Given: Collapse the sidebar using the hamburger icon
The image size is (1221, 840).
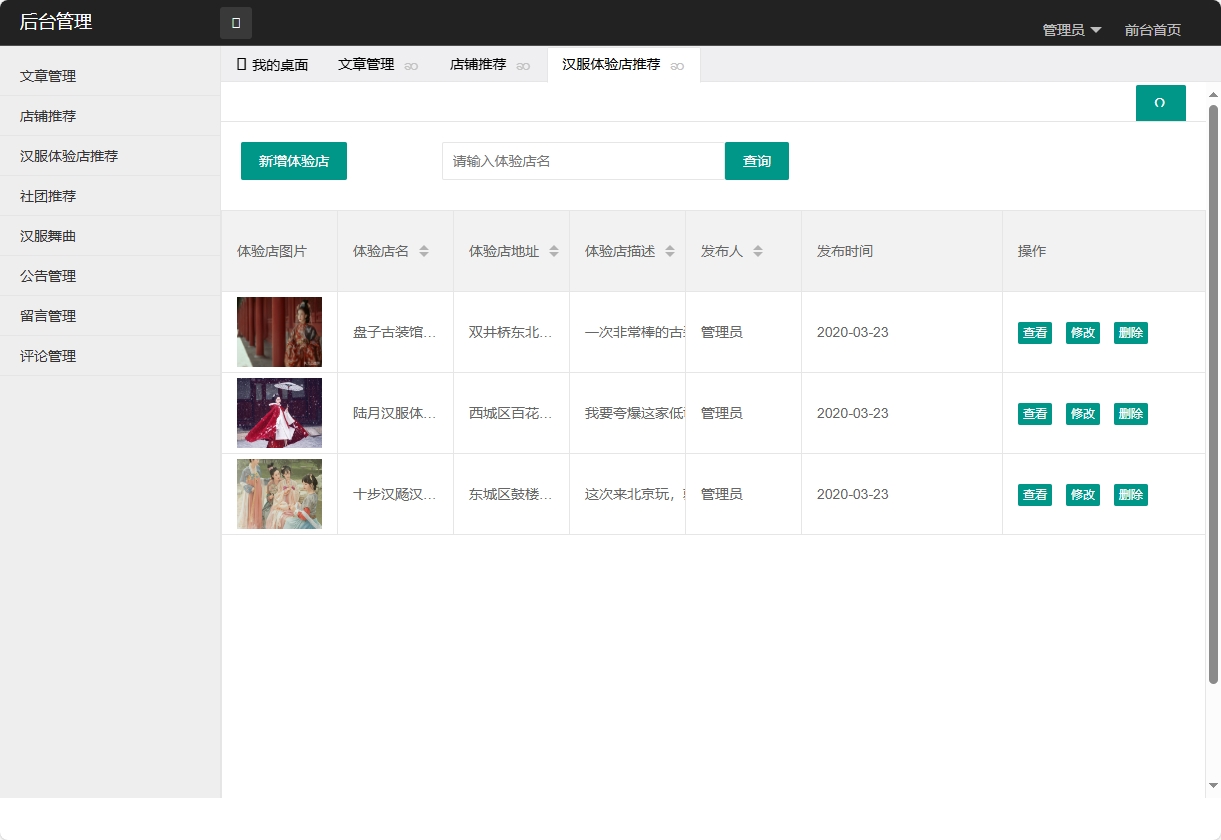Looking at the screenshot, I should point(235,22).
